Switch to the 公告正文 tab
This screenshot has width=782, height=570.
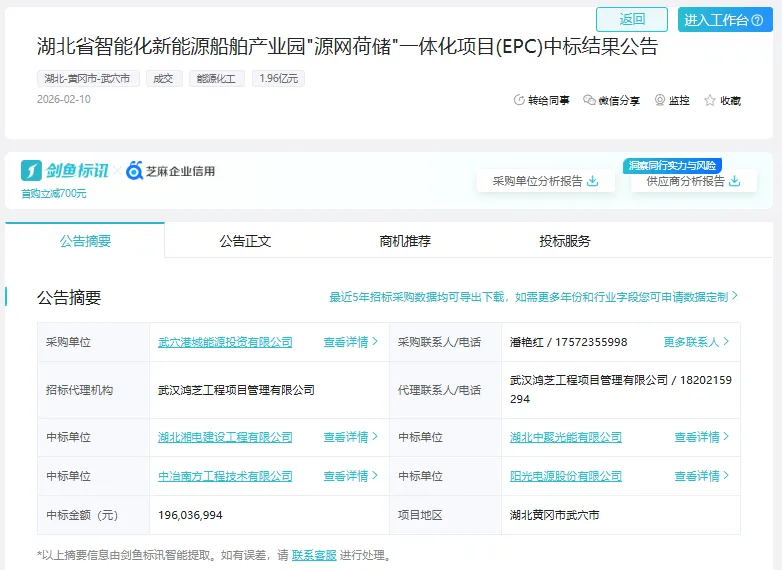point(245,241)
